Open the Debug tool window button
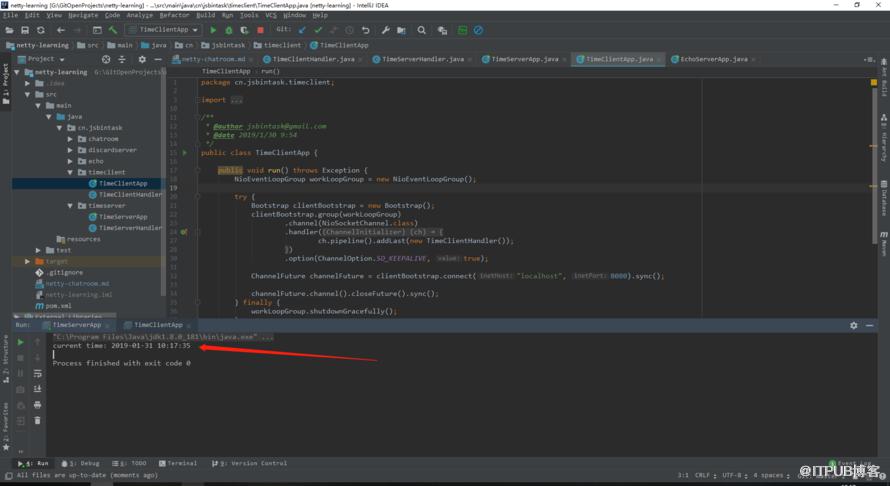890x486 pixels. pos(81,463)
